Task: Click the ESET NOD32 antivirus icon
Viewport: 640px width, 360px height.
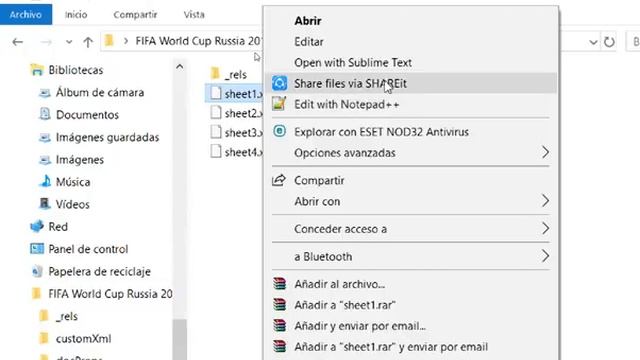Action: (280, 131)
